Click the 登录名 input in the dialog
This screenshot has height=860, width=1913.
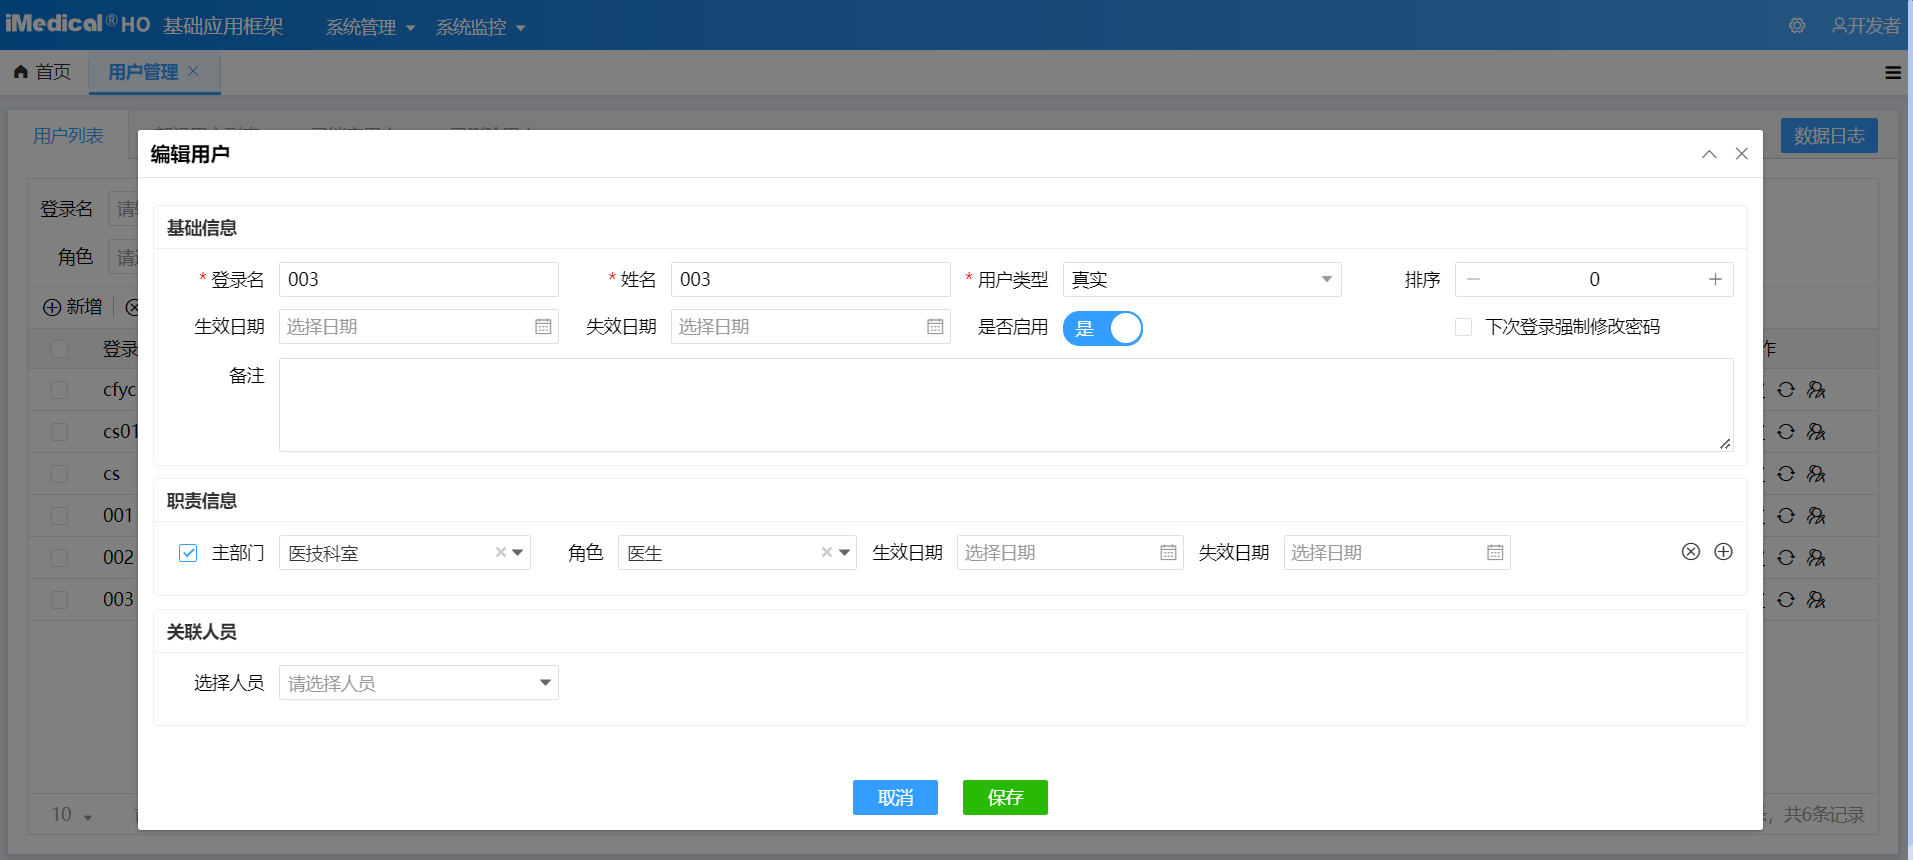click(419, 279)
